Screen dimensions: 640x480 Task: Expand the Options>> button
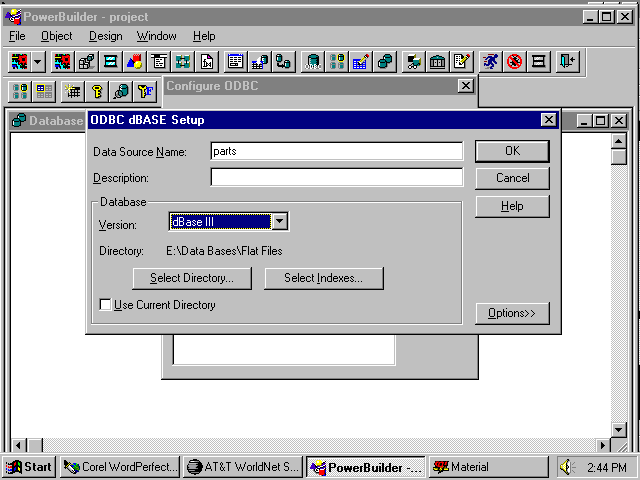pos(512,313)
